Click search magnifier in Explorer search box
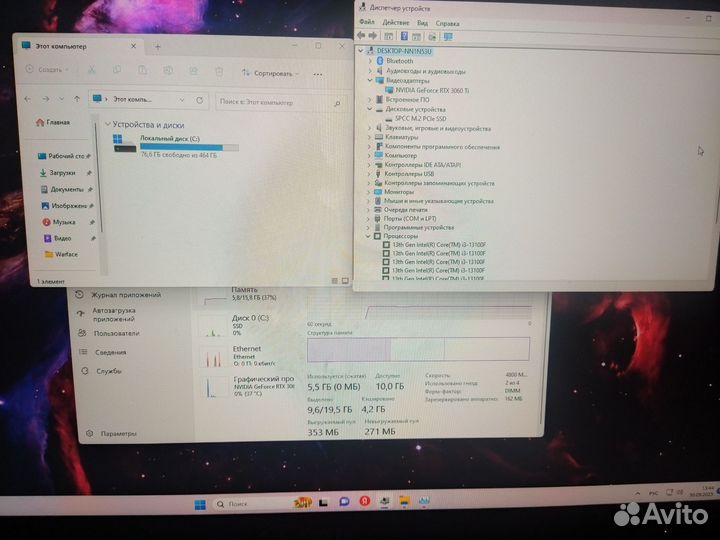The height and width of the screenshot is (540, 720). tap(337, 103)
